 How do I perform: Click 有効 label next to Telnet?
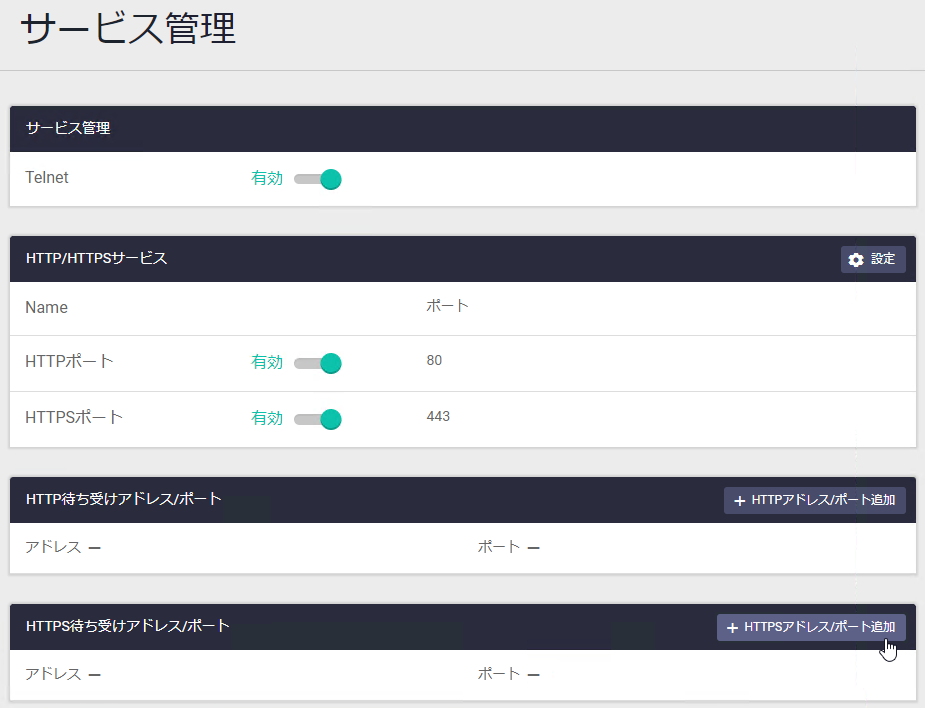267,178
